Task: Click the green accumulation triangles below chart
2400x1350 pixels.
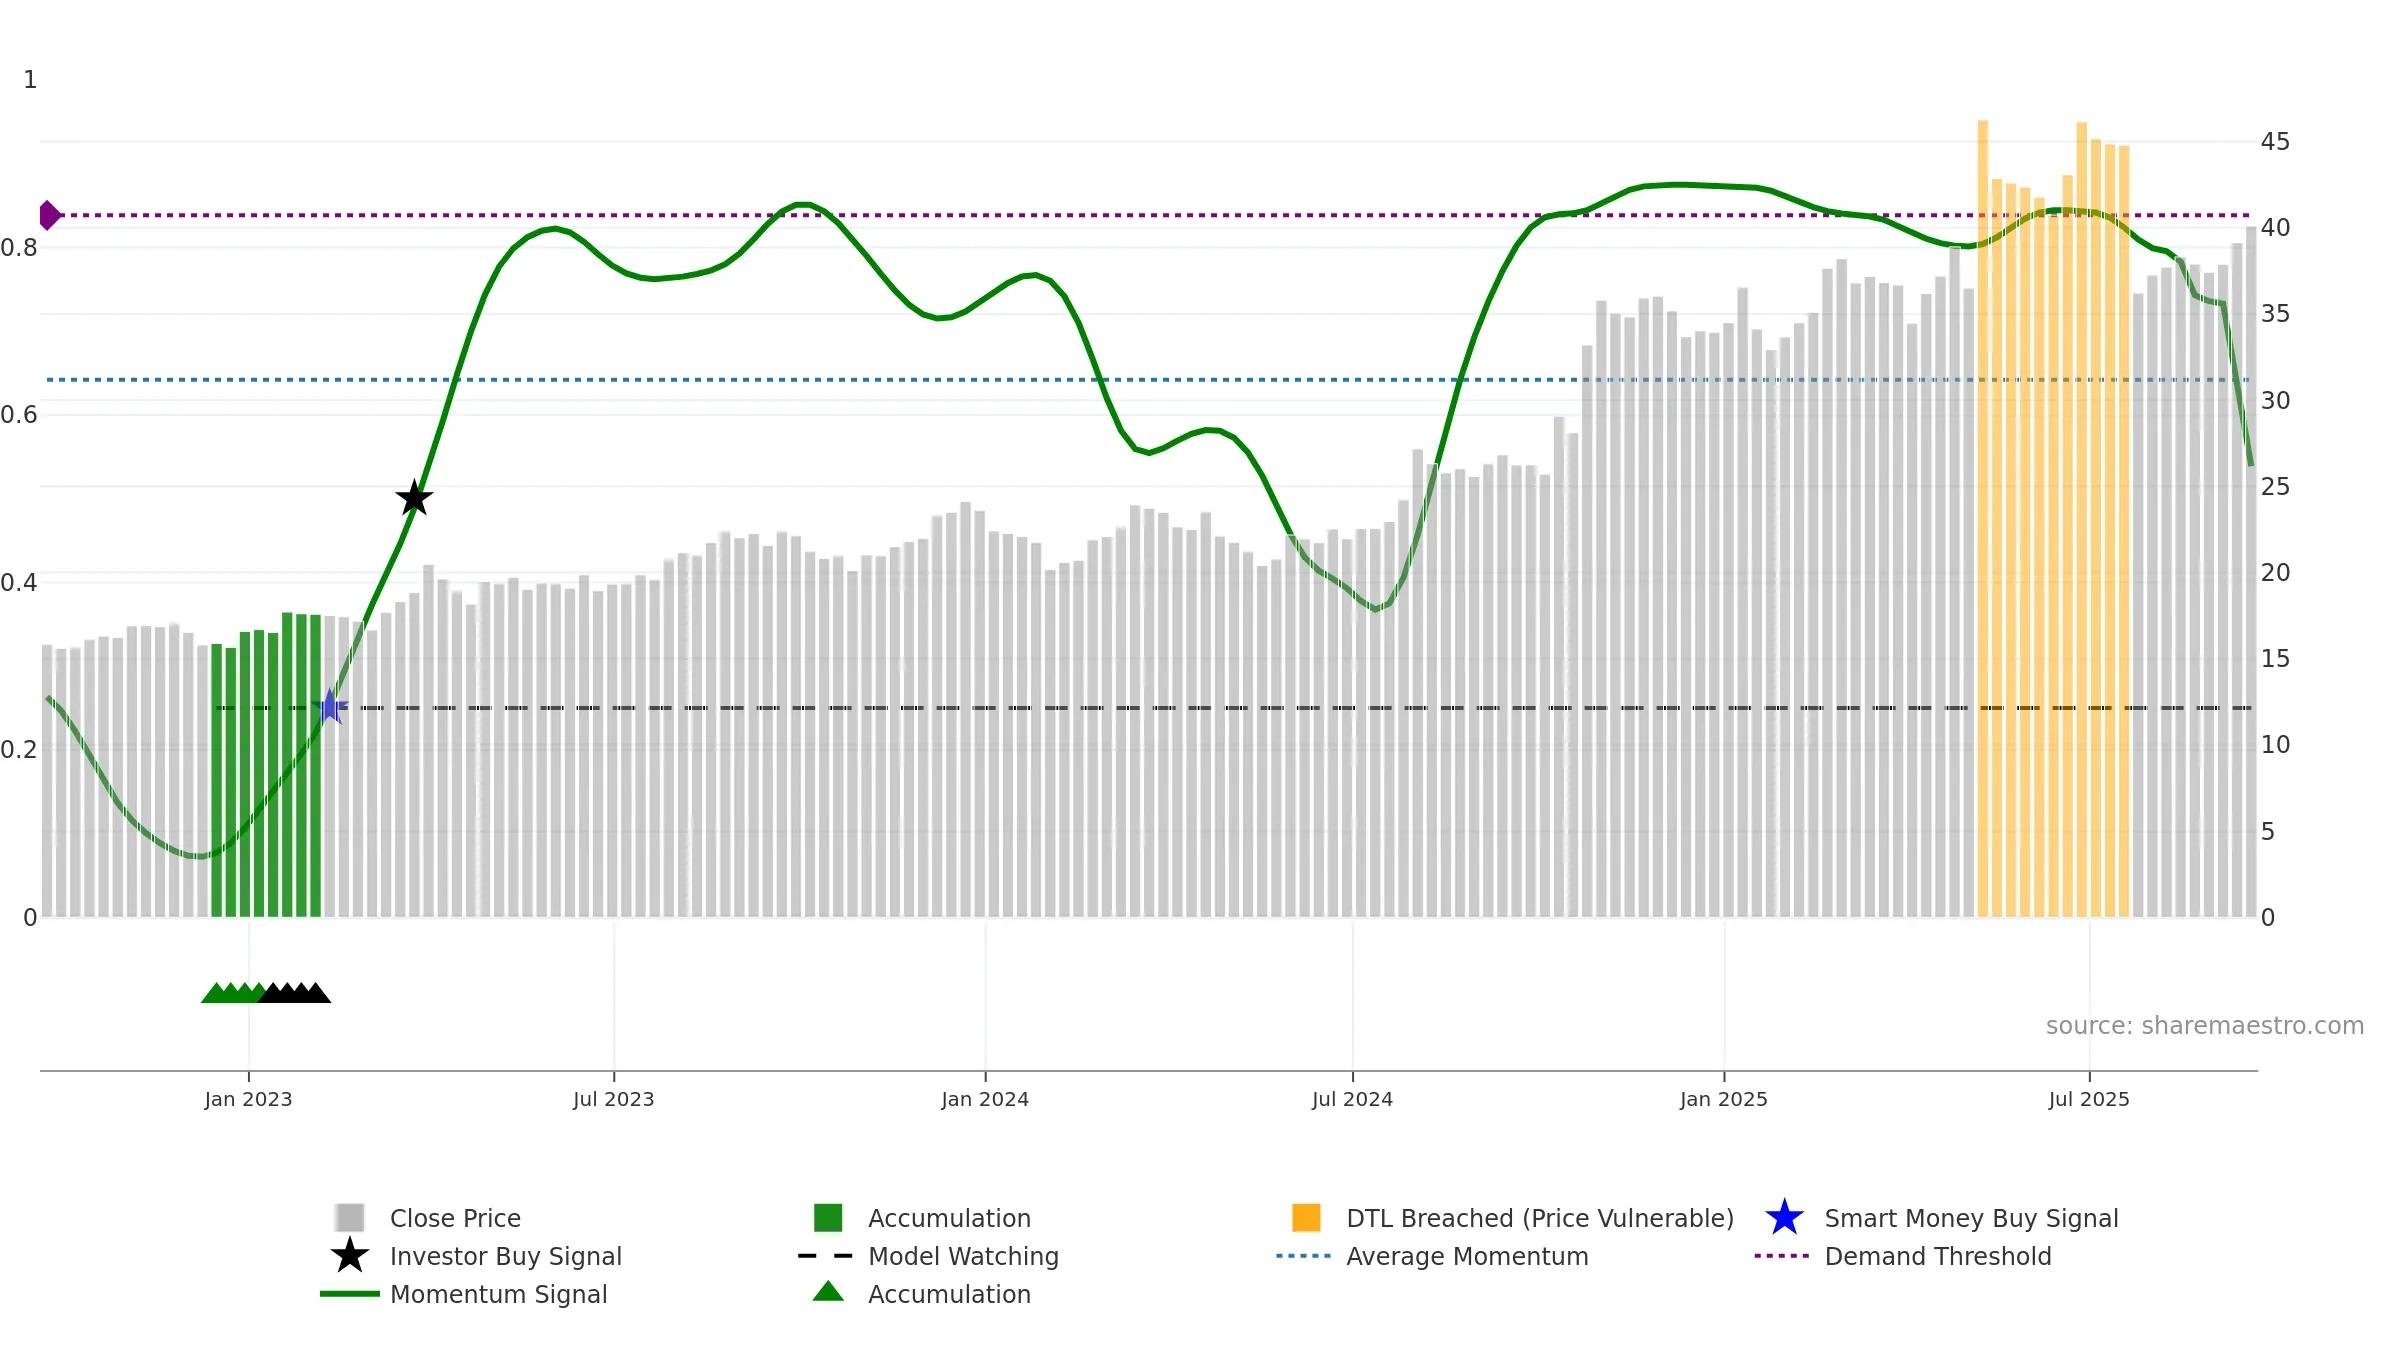Action: [232, 992]
